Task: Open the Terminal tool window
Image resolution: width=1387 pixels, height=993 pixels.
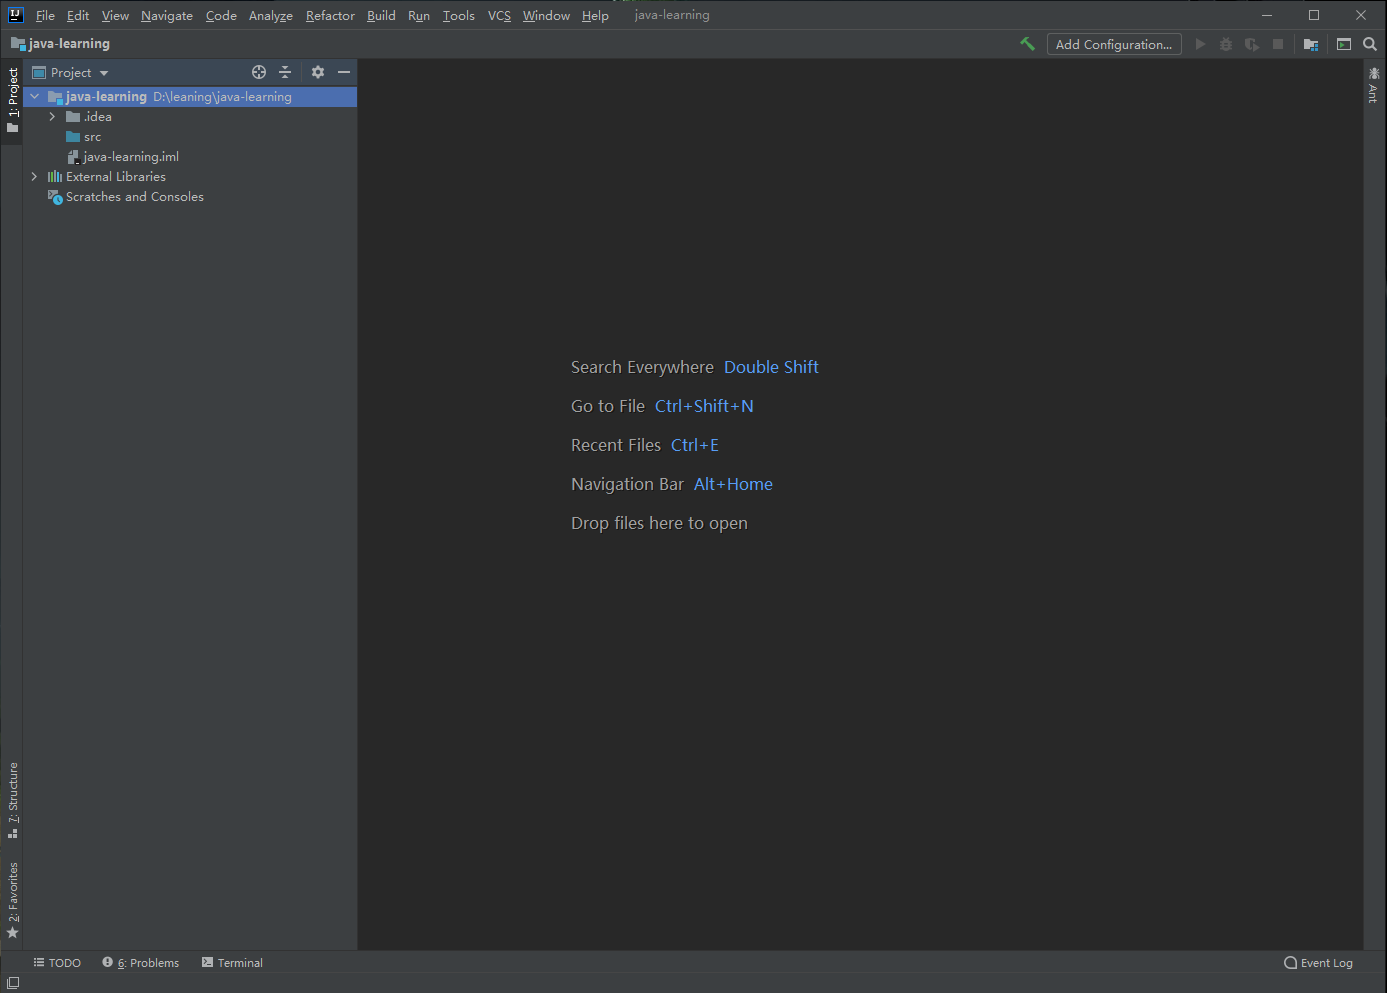Action: [x=232, y=963]
